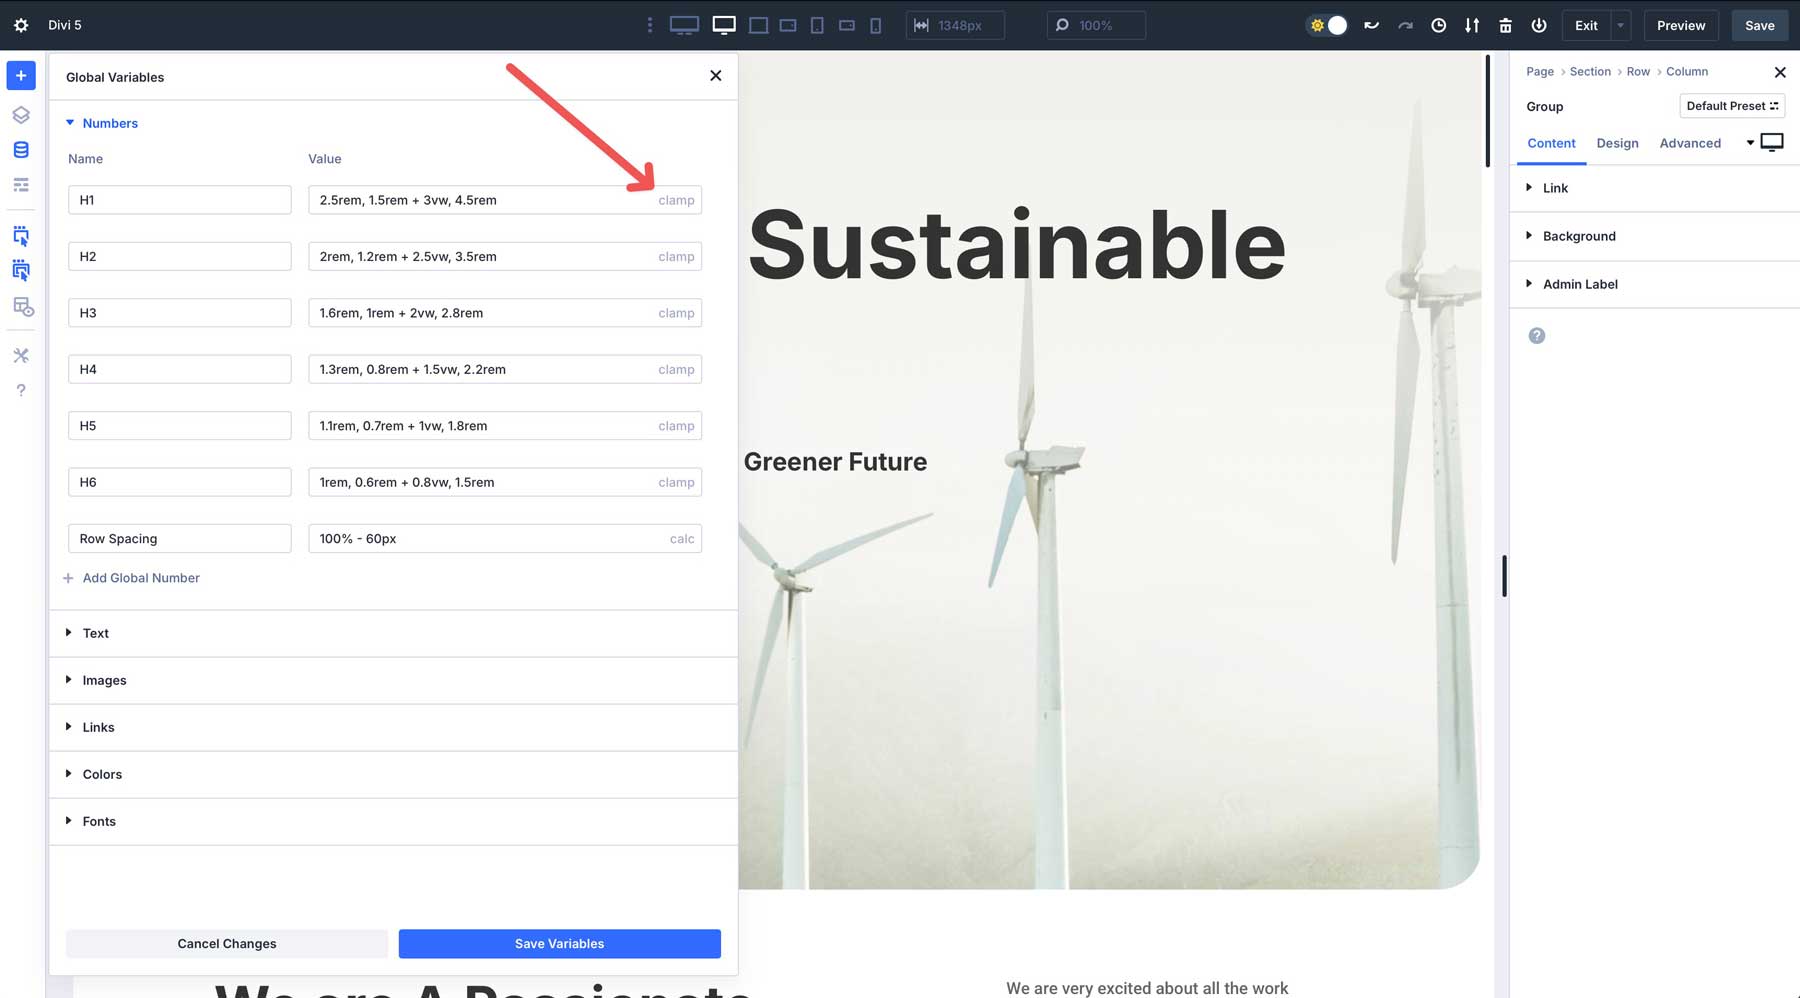Close the Global Variables panel
This screenshot has width=1800, height=998.
(x=715, y=76)
